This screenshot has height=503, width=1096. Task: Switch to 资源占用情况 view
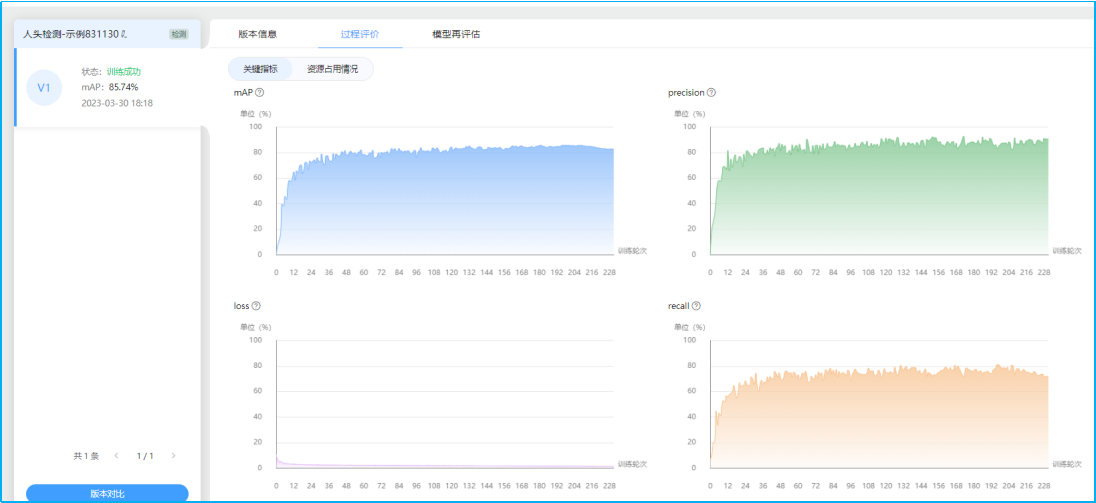[x=332, y=69]
